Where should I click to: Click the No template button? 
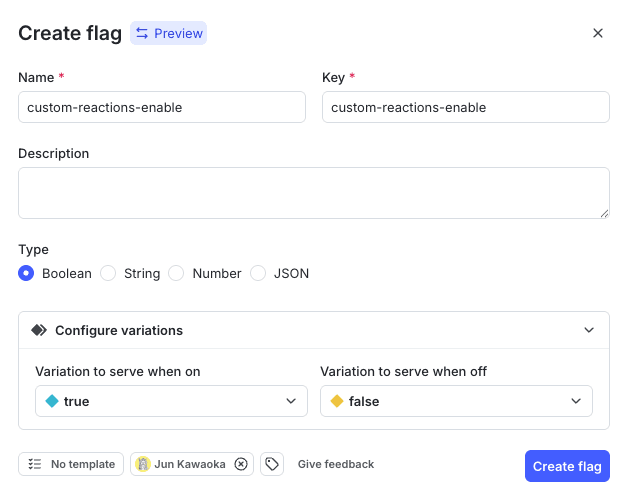(x=71, y=464)
